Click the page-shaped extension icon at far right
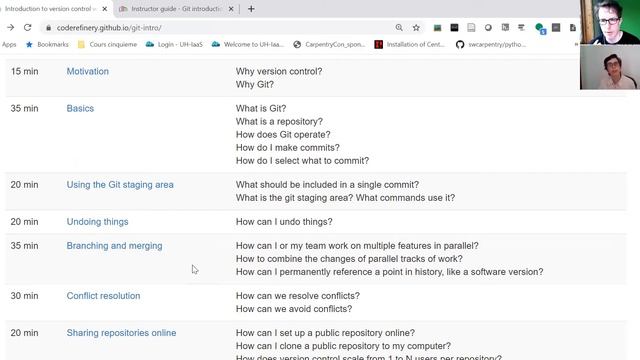 click(x=573, y=28)
